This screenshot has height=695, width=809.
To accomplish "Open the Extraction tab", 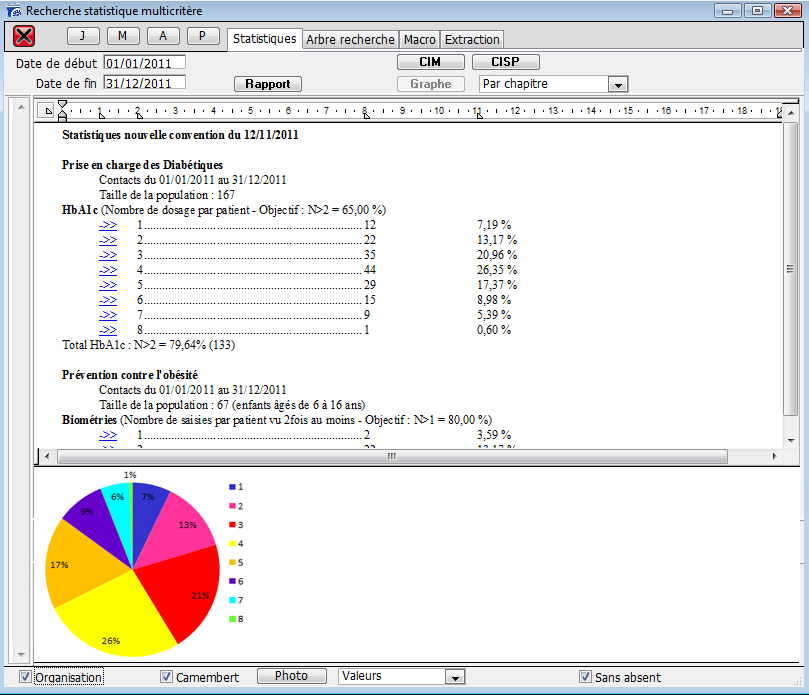I will pyautogui.click(x=472, y=40).
